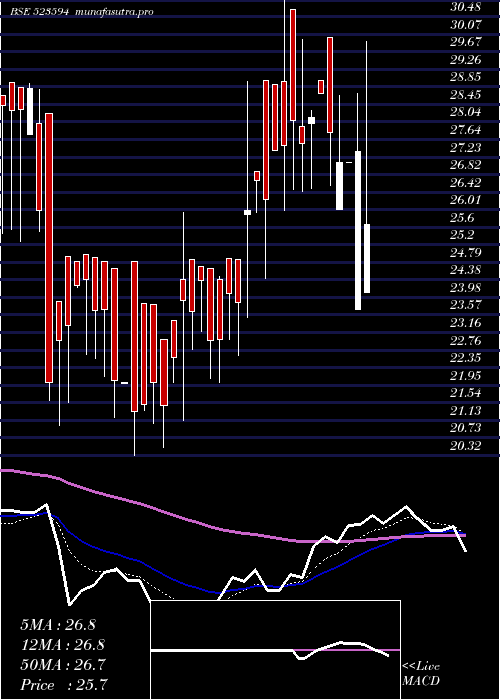Screen dimensions: 500x700
Task: Click the BSE 528594 ticker label
Action: (x=40, y=12)
